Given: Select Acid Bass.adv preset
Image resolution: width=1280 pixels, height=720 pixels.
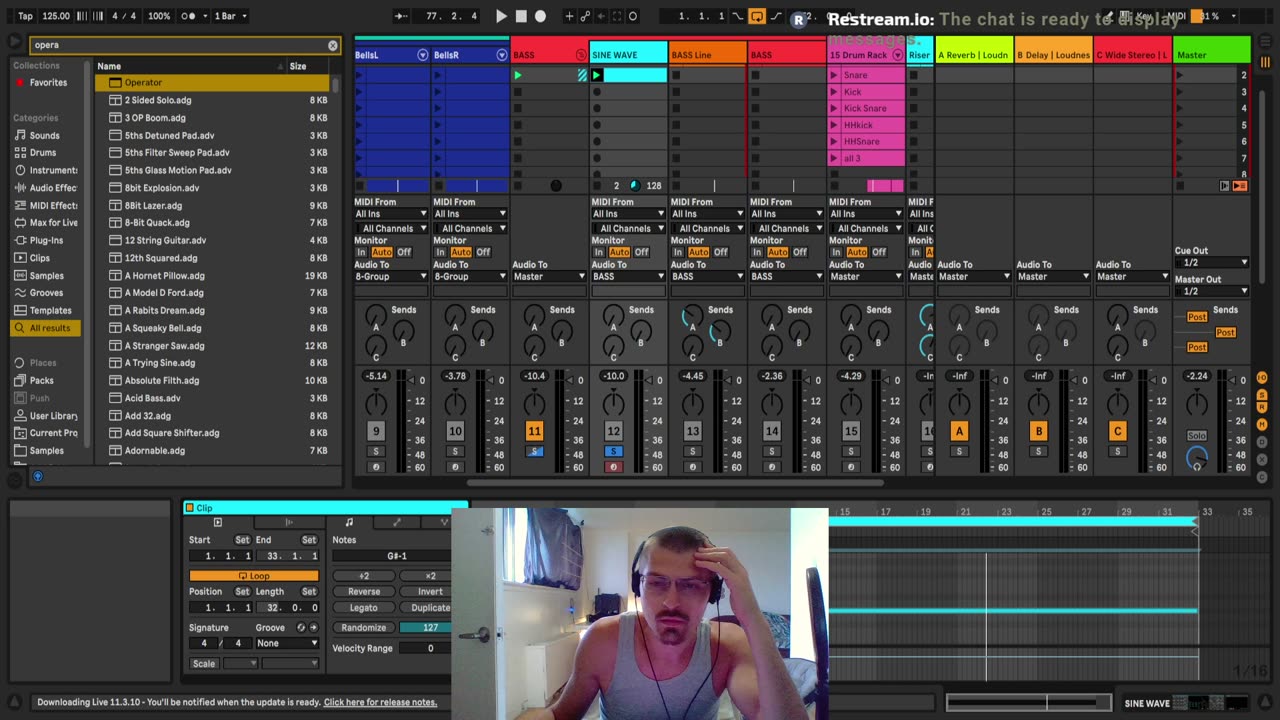Looking at the screenshot, I should click(x=212, y=398).
